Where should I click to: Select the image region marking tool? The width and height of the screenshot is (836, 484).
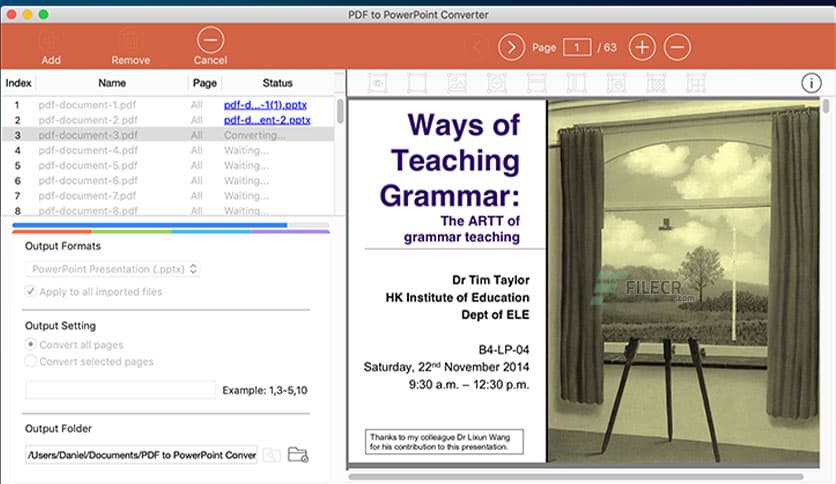457,83
